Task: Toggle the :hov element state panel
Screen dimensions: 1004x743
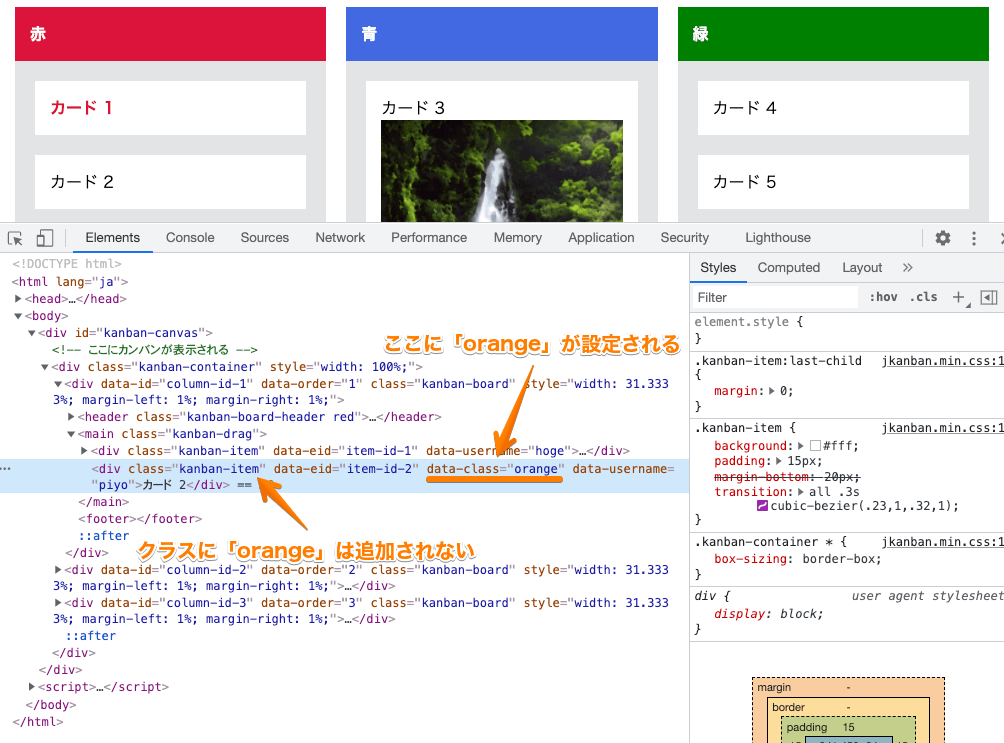Action: click(x=883, y=297)
